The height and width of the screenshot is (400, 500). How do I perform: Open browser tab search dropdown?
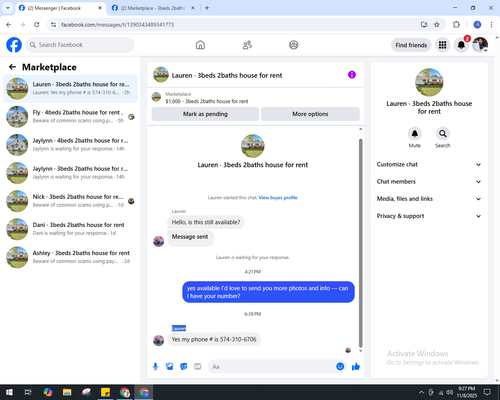(8, 8)
